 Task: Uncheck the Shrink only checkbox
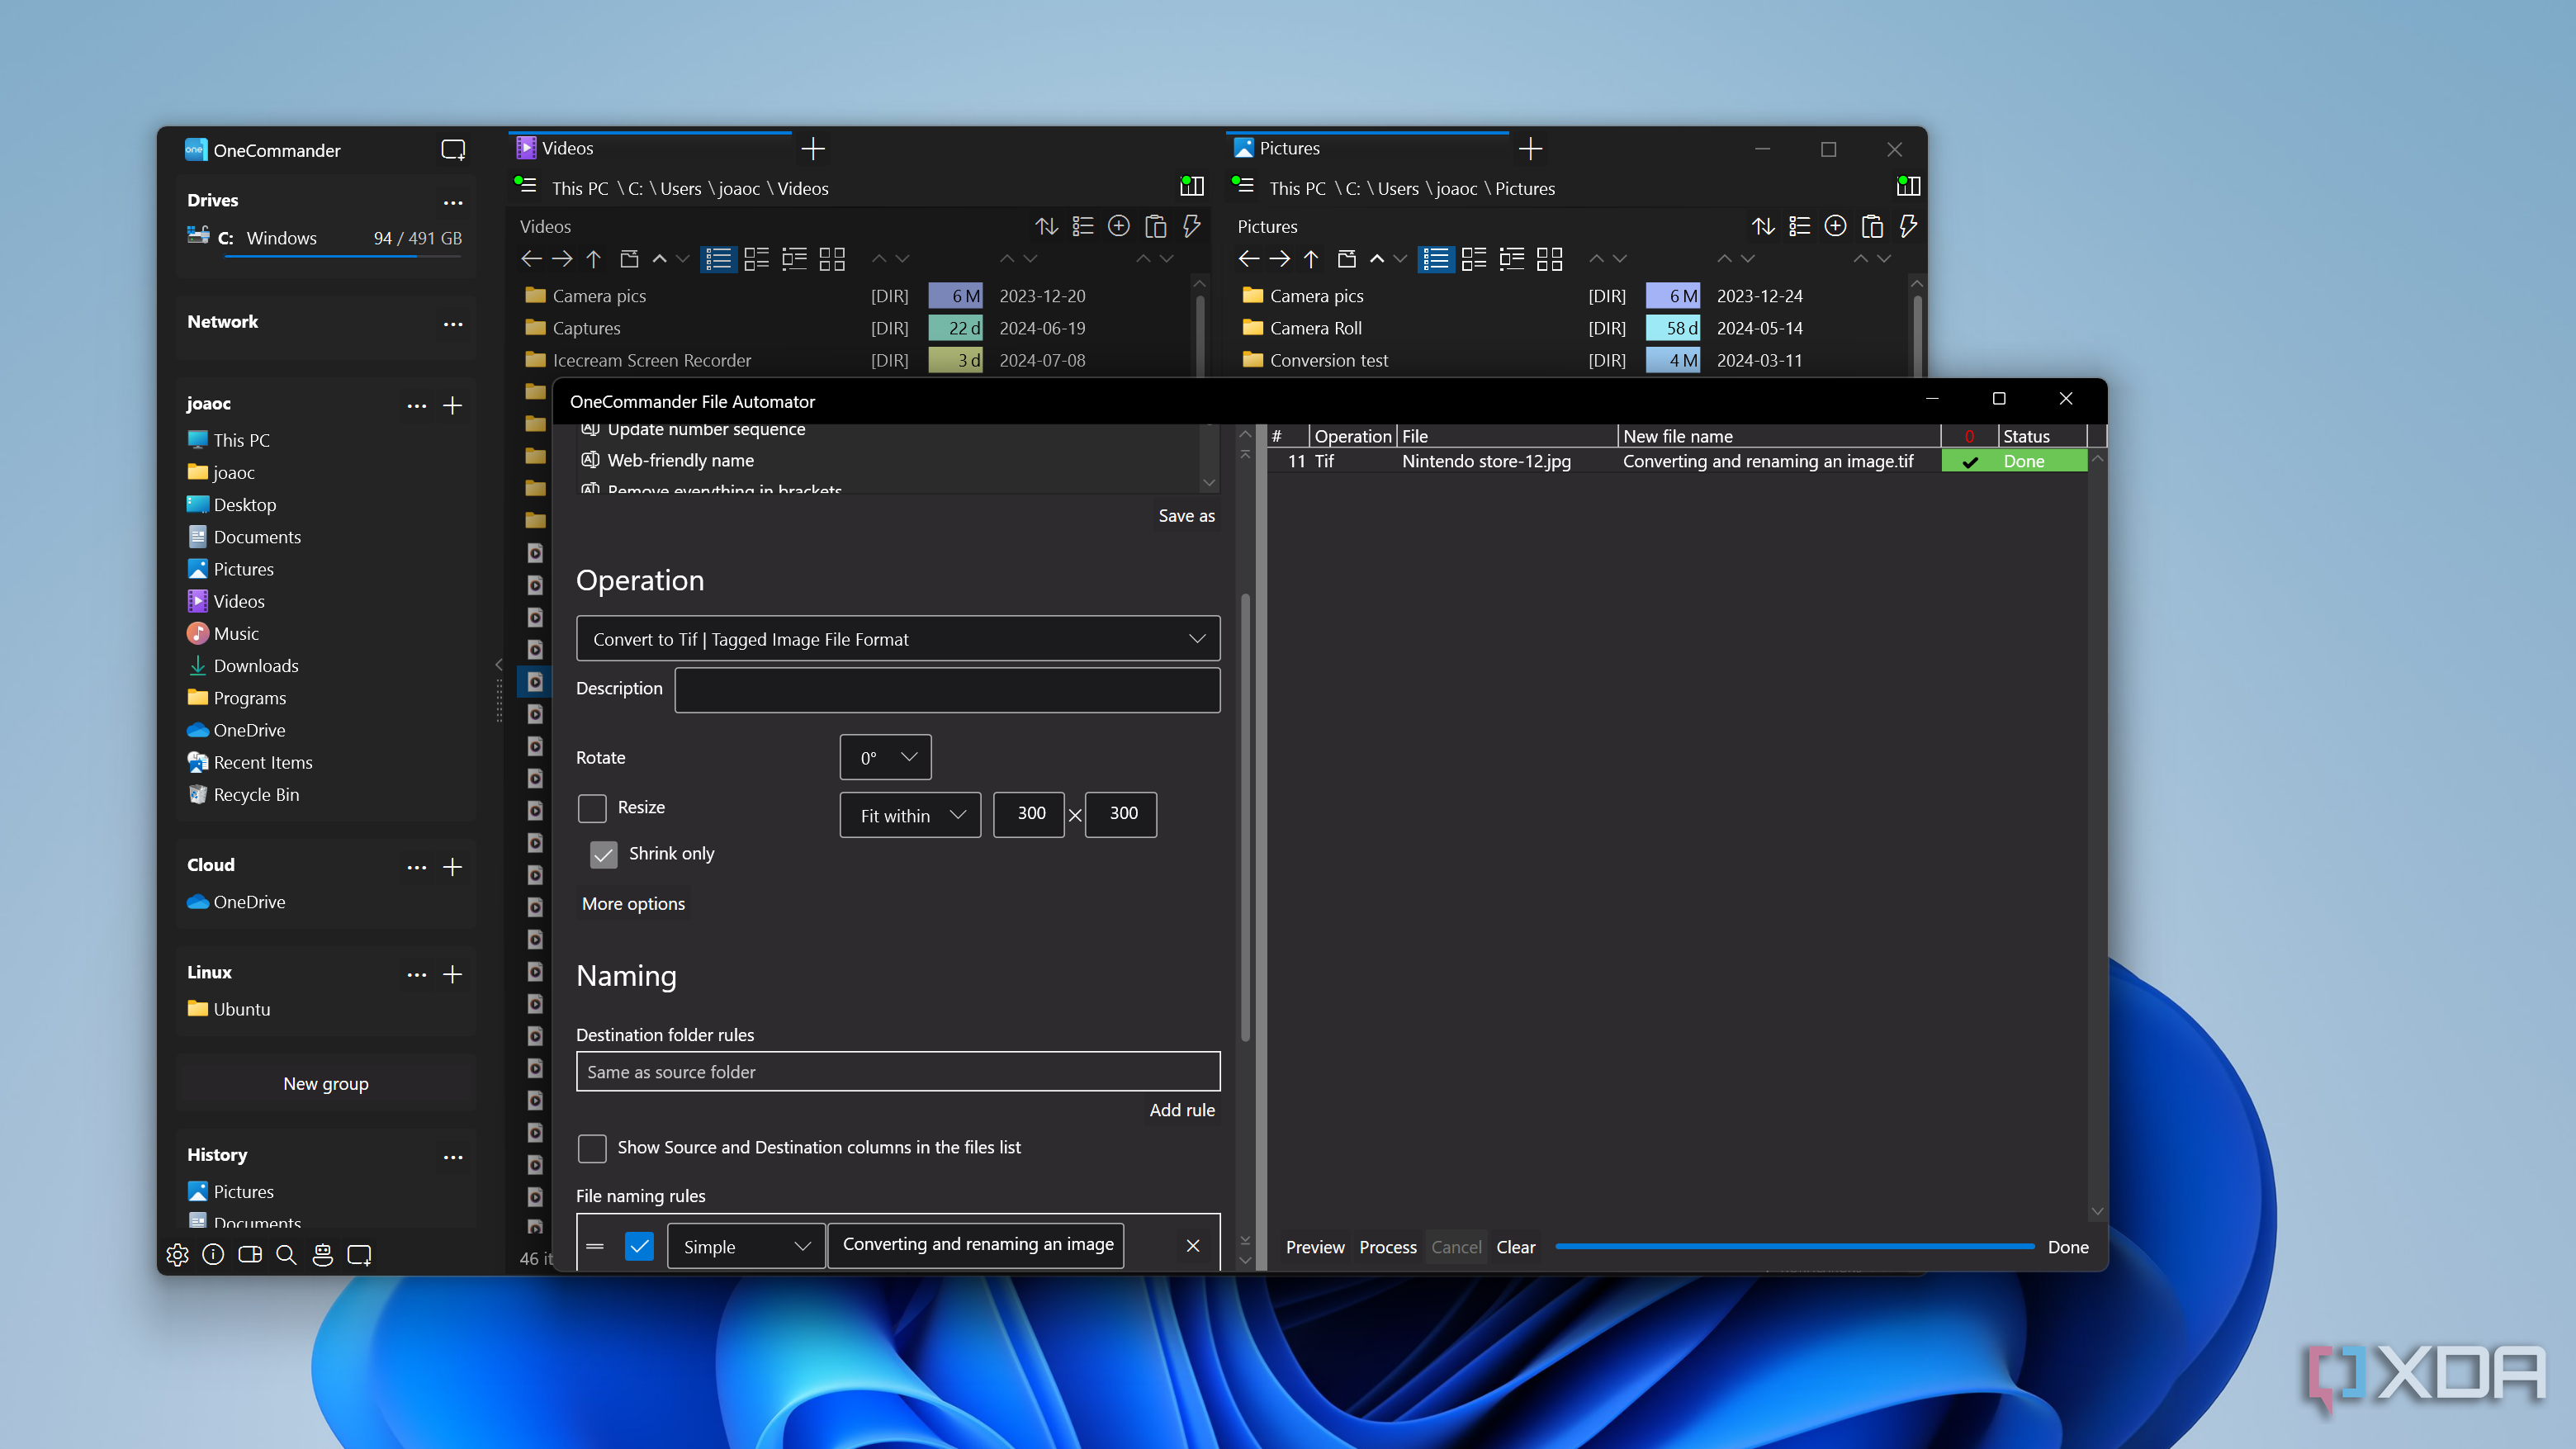click(x=603, y=854)
